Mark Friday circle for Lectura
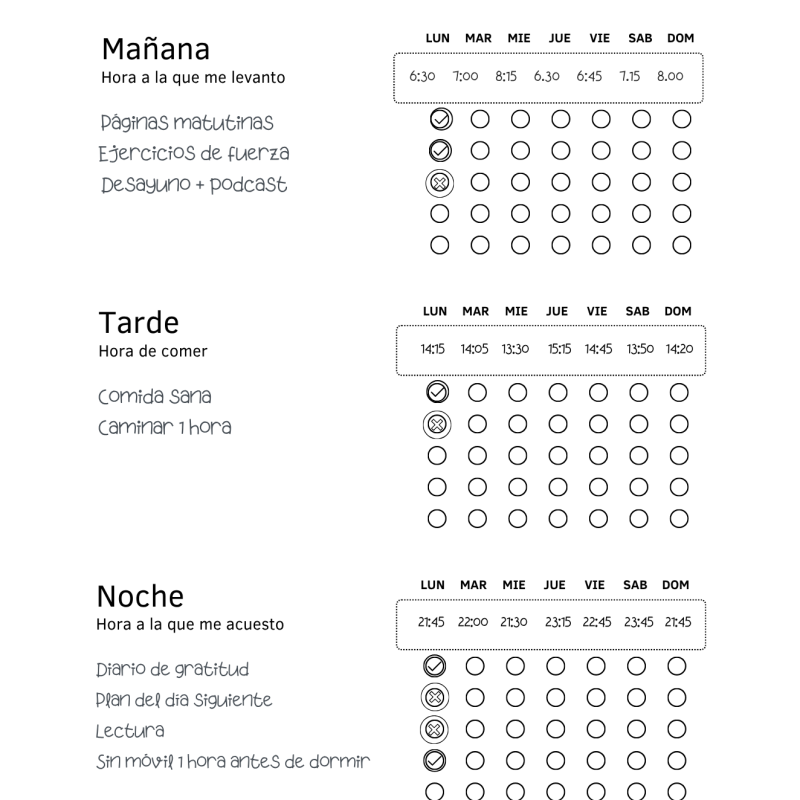 [x=596, y=729]
